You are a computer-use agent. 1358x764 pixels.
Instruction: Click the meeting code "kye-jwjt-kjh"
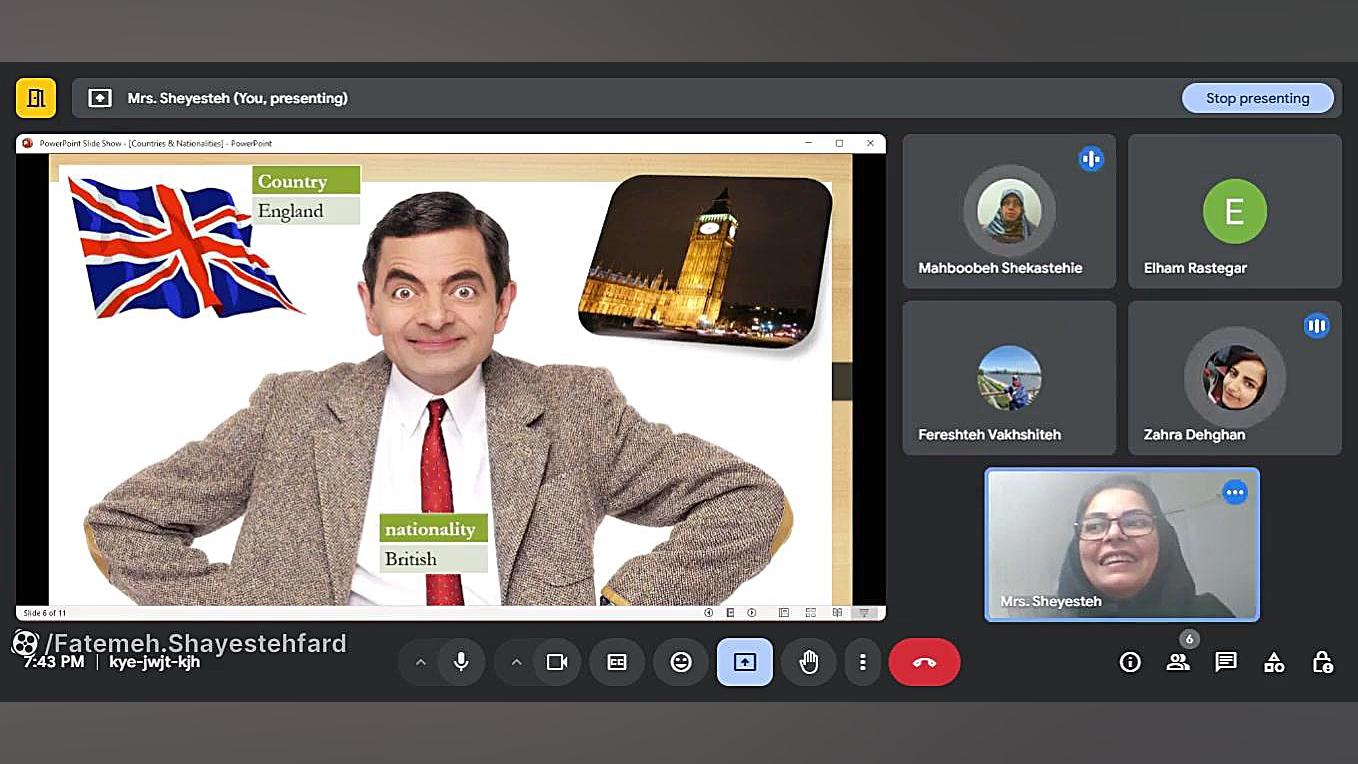tap(154, 662)
